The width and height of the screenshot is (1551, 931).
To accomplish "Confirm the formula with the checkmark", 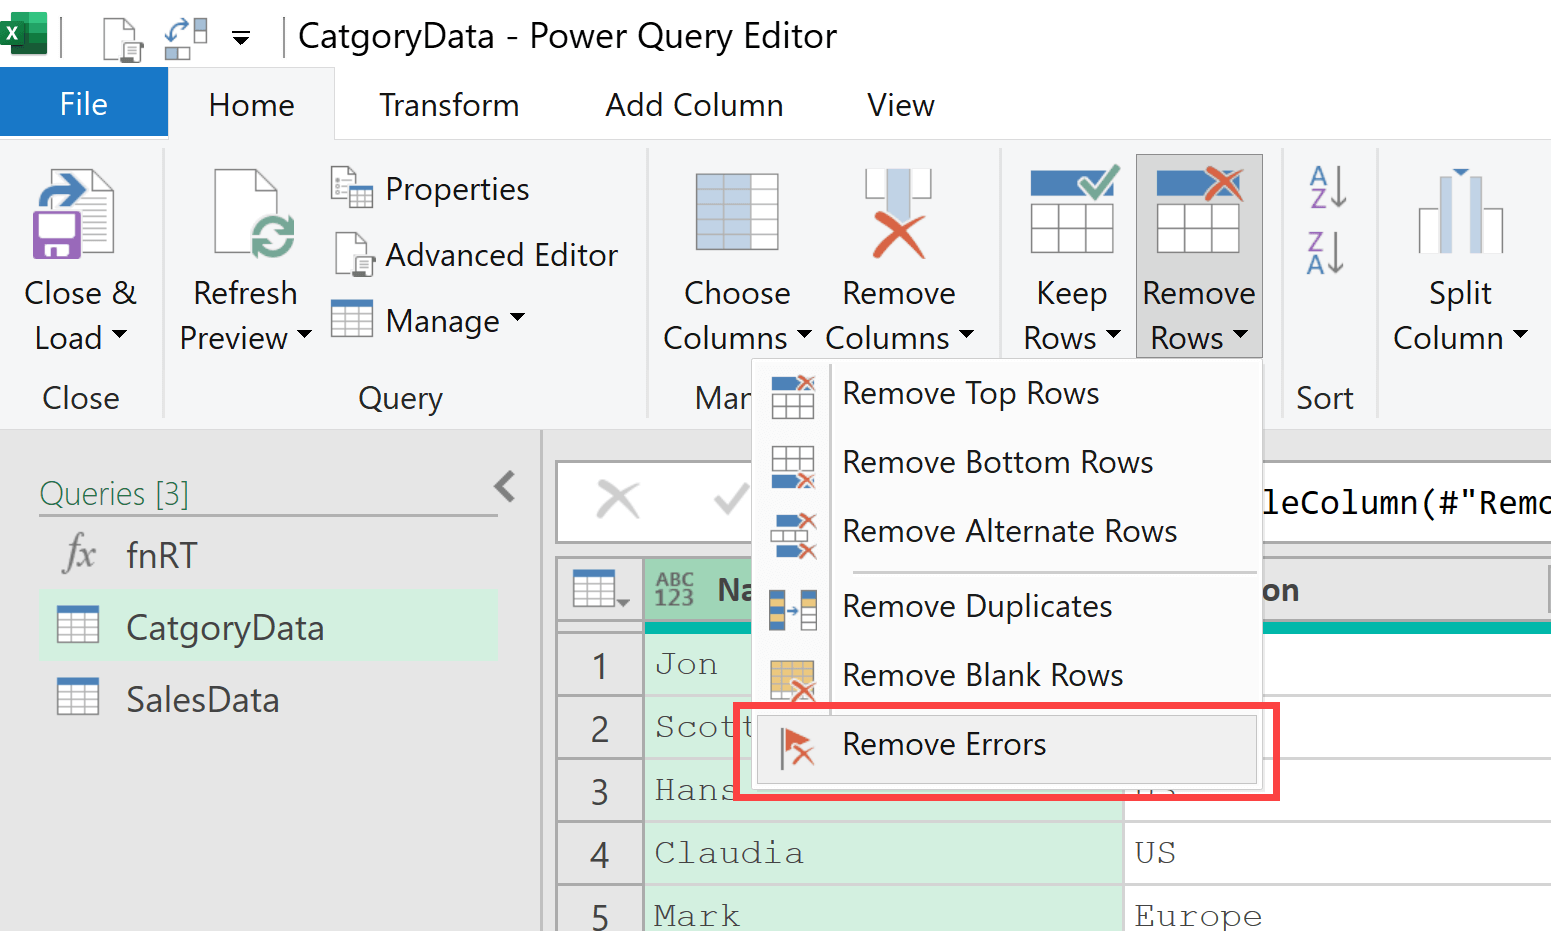I will tap(732, 499).
